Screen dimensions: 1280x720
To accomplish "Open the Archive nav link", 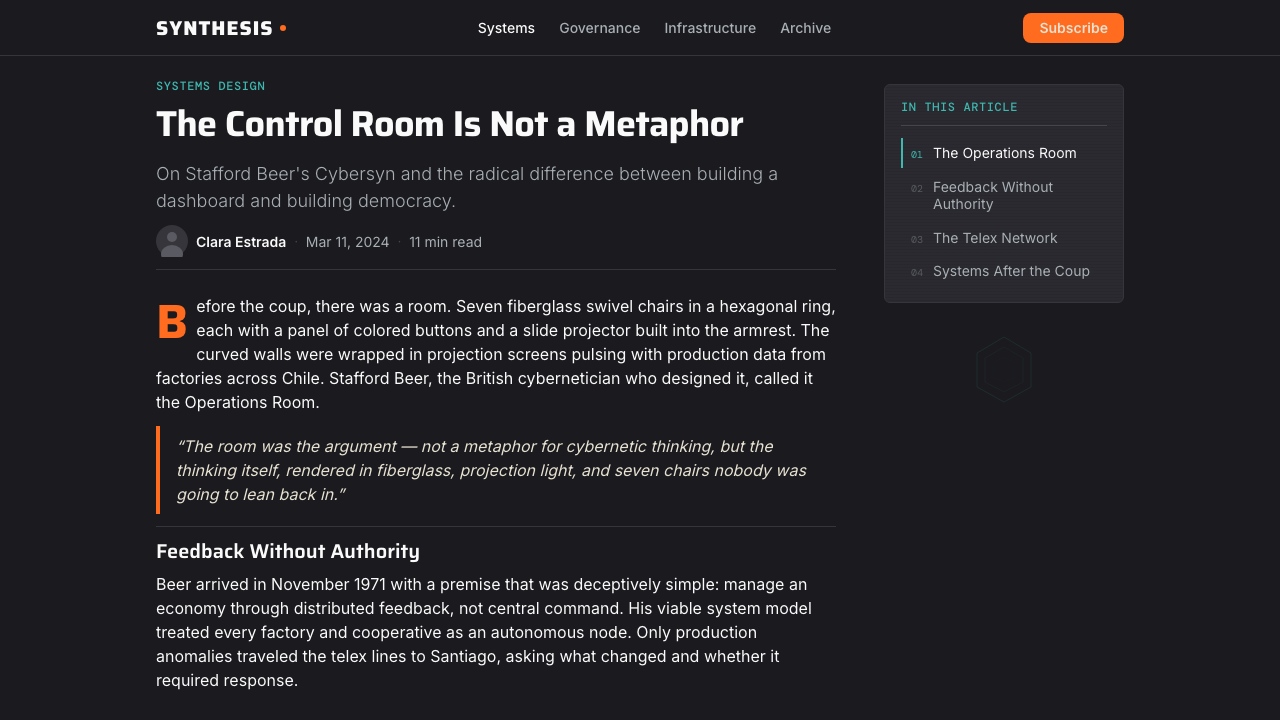I will point(806,28).
